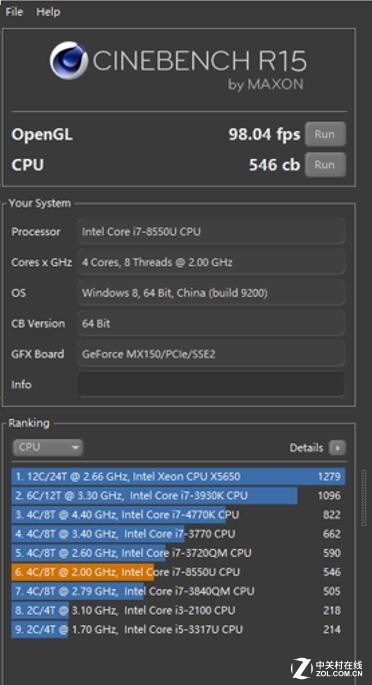Expand the CPU ranking dropdown
372x685 pixels.
[x=48, y=447]
